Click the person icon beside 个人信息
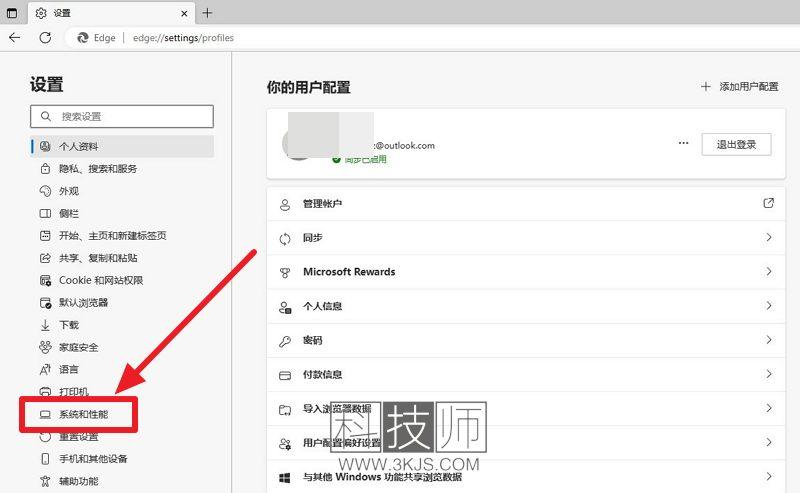Viewport: 800px width, 493px height. 285,307
